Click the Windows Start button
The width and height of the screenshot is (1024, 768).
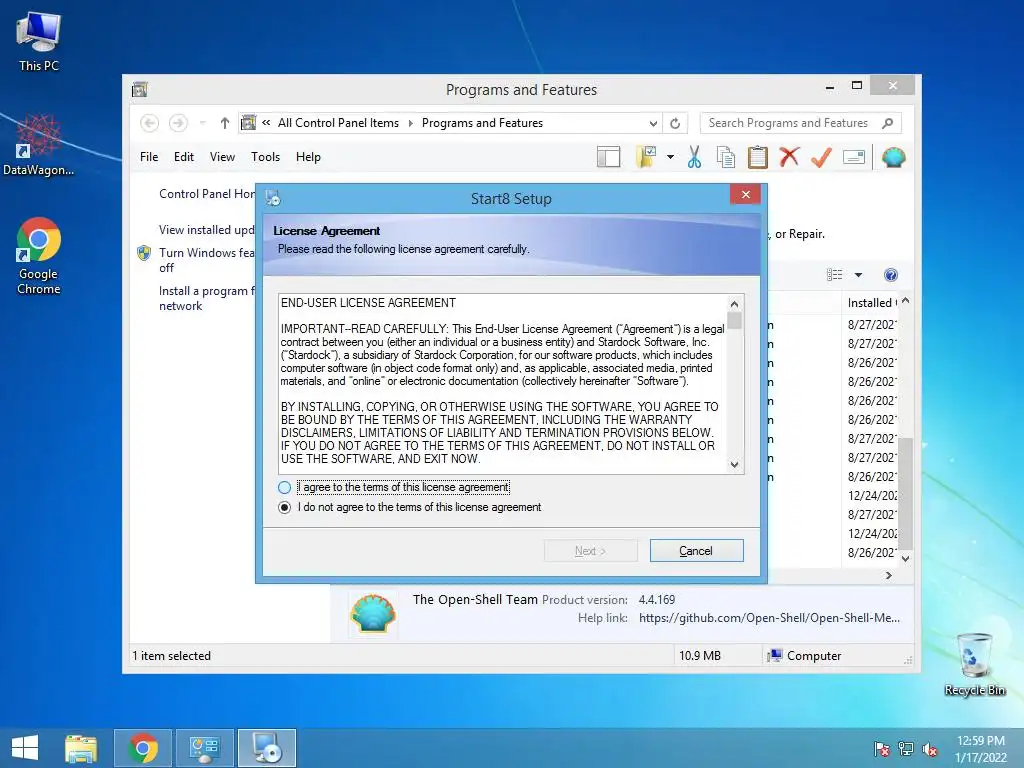(25, 748)
